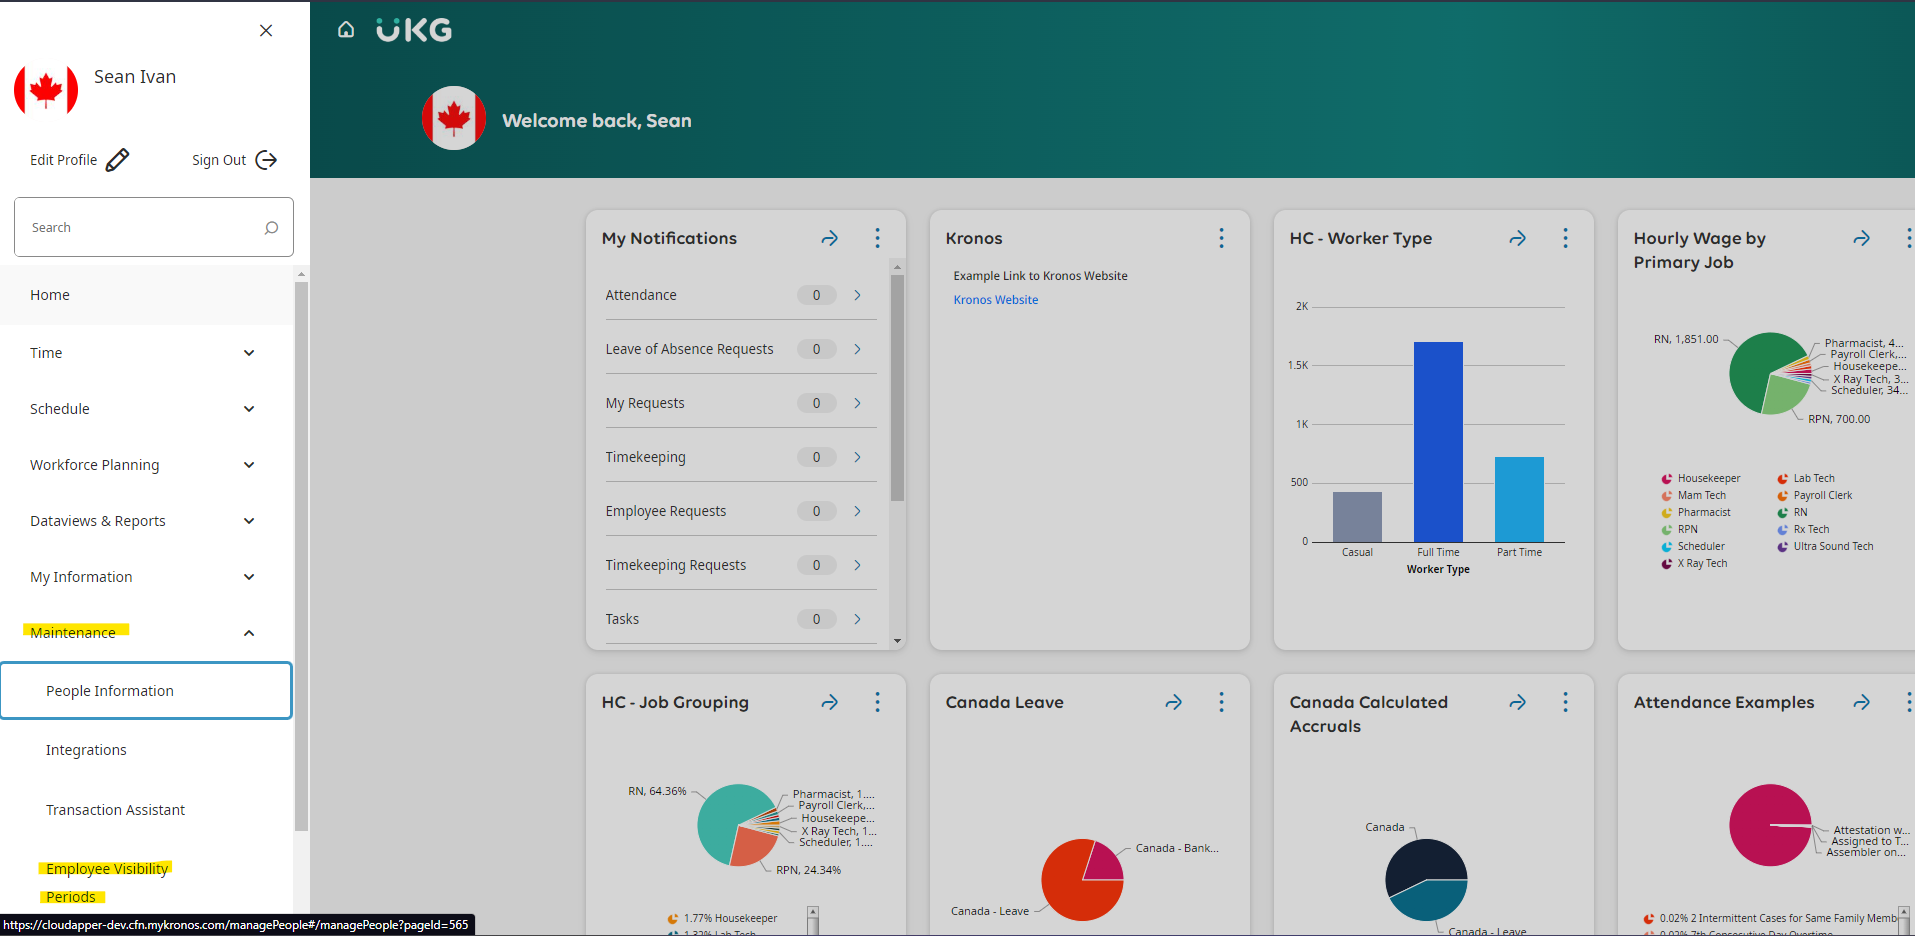Open My Notifications tile arrow
Screen dimensions: 1915x936
[x=829, y=239]
